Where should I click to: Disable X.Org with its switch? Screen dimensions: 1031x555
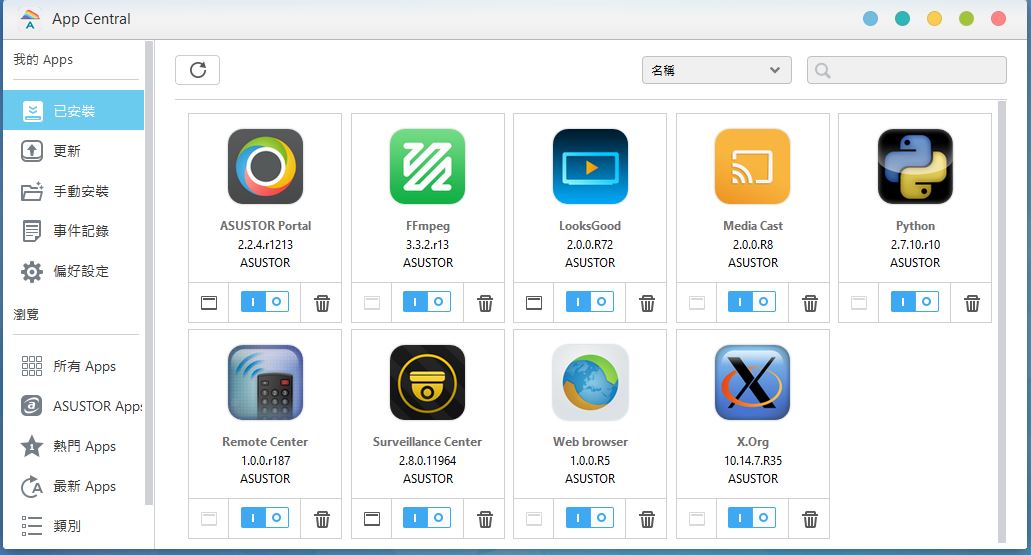coord(752,518)
